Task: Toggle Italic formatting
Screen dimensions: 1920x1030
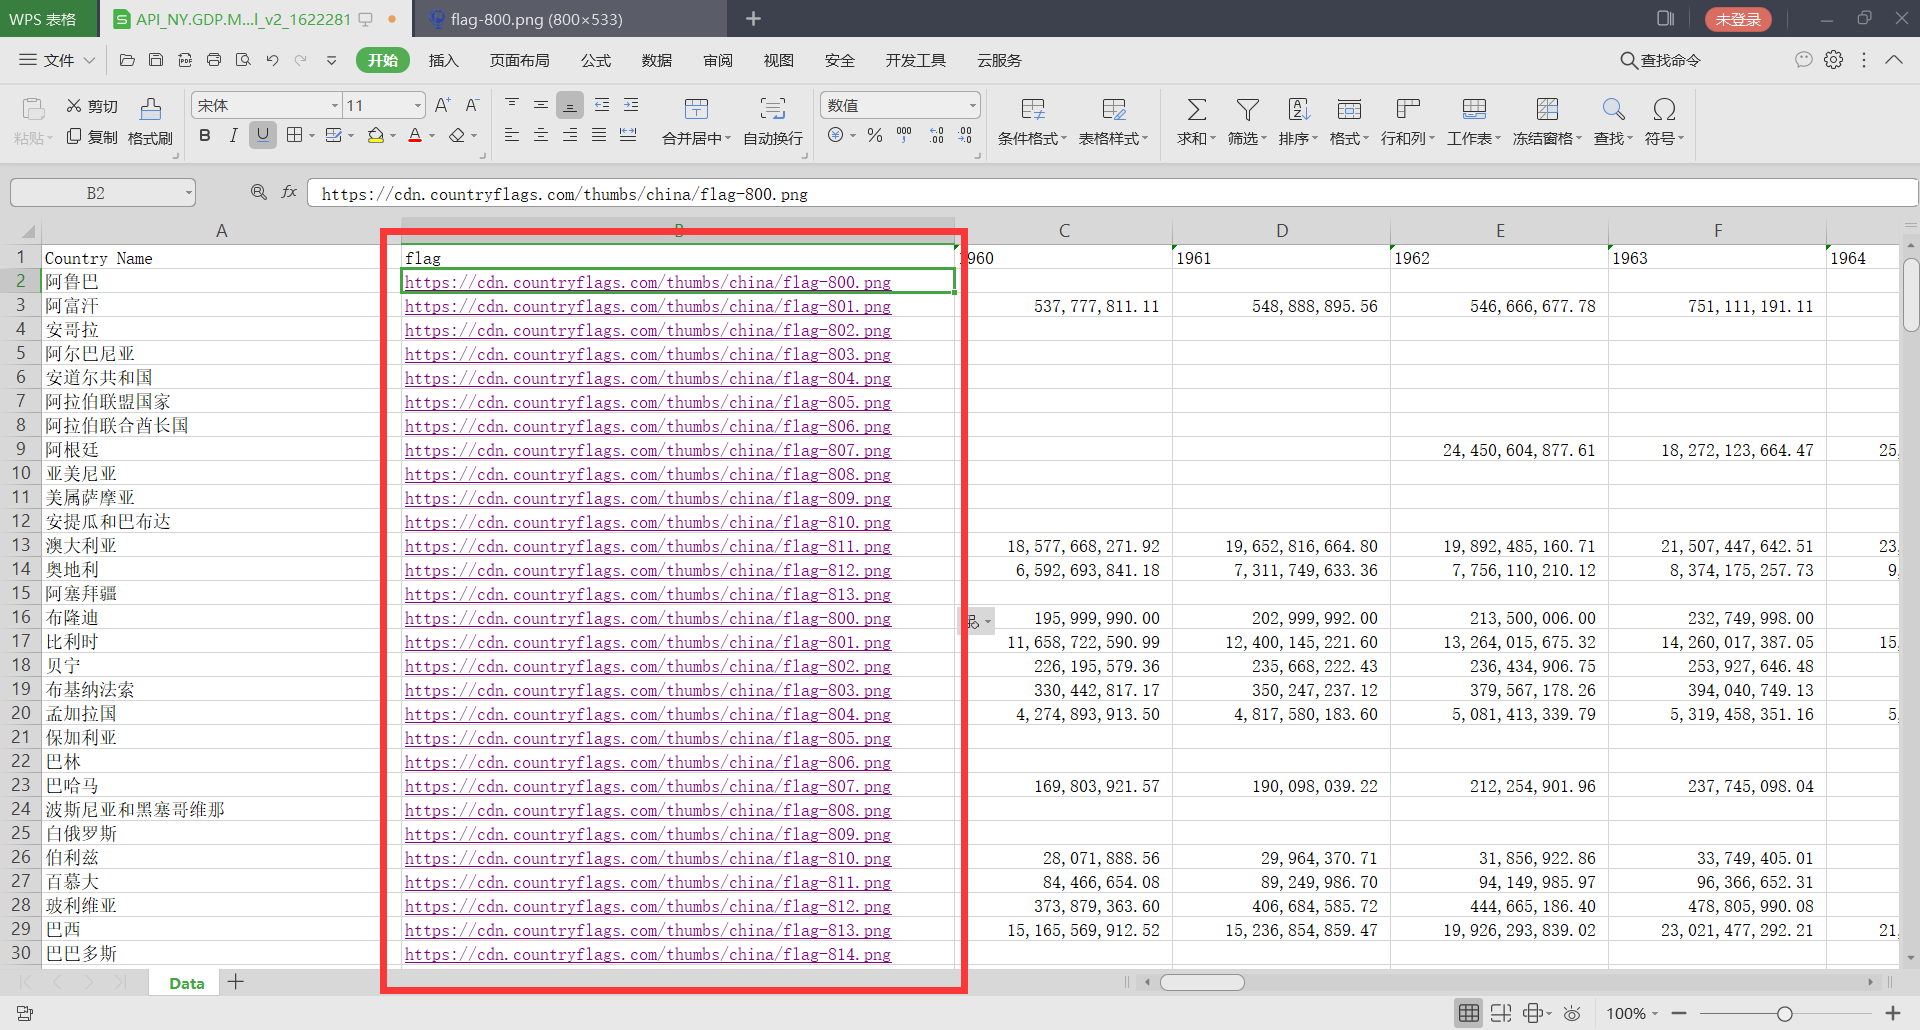Action: [x=233, y=135]
